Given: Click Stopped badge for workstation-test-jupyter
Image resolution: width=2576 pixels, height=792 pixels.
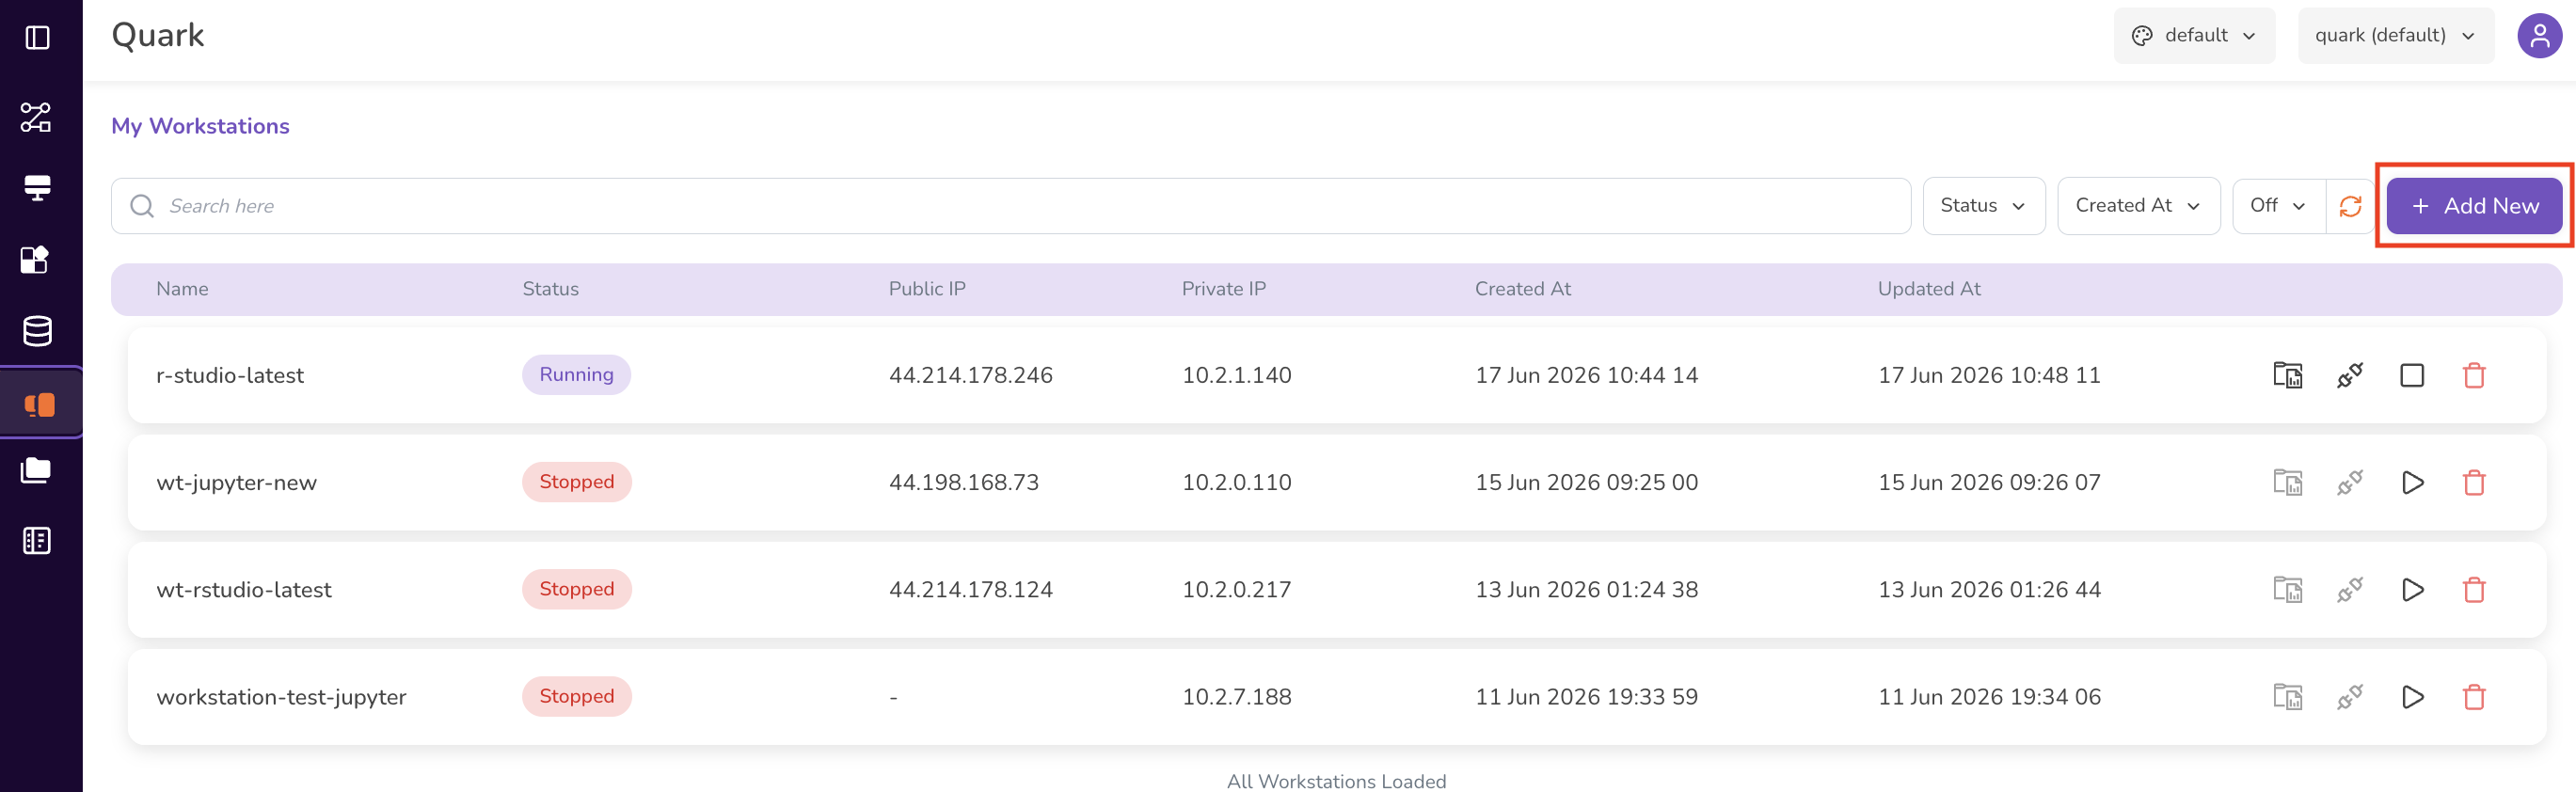Looking at the screenshot, I should (x=576, y=696).
